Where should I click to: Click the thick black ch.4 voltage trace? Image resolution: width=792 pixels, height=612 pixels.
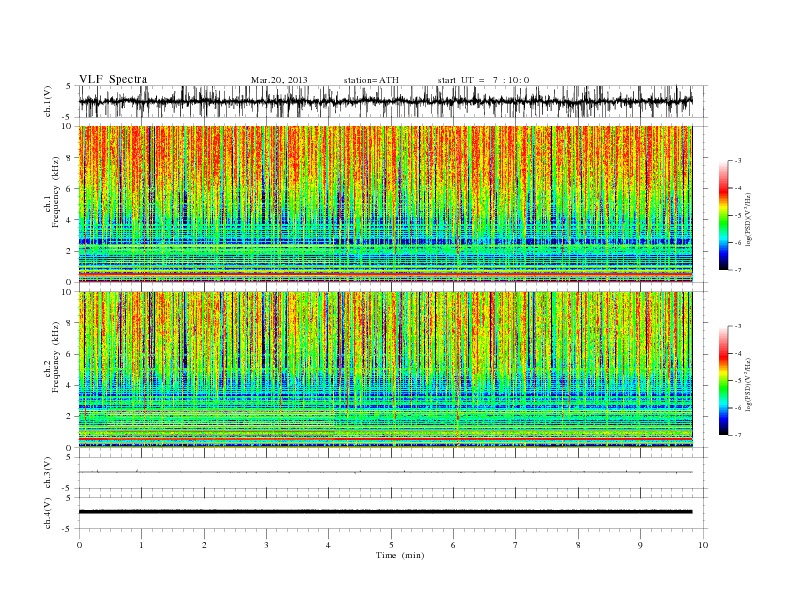(385, 512)
